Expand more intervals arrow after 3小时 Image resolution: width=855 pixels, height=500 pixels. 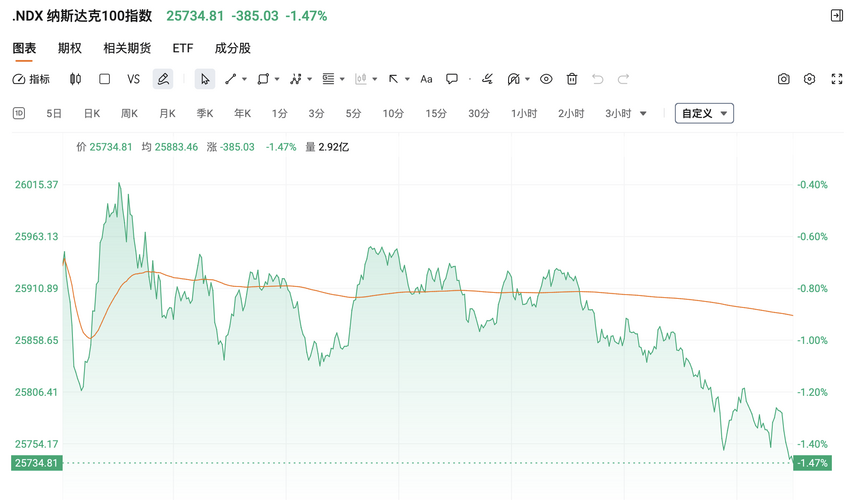(643, 113)
